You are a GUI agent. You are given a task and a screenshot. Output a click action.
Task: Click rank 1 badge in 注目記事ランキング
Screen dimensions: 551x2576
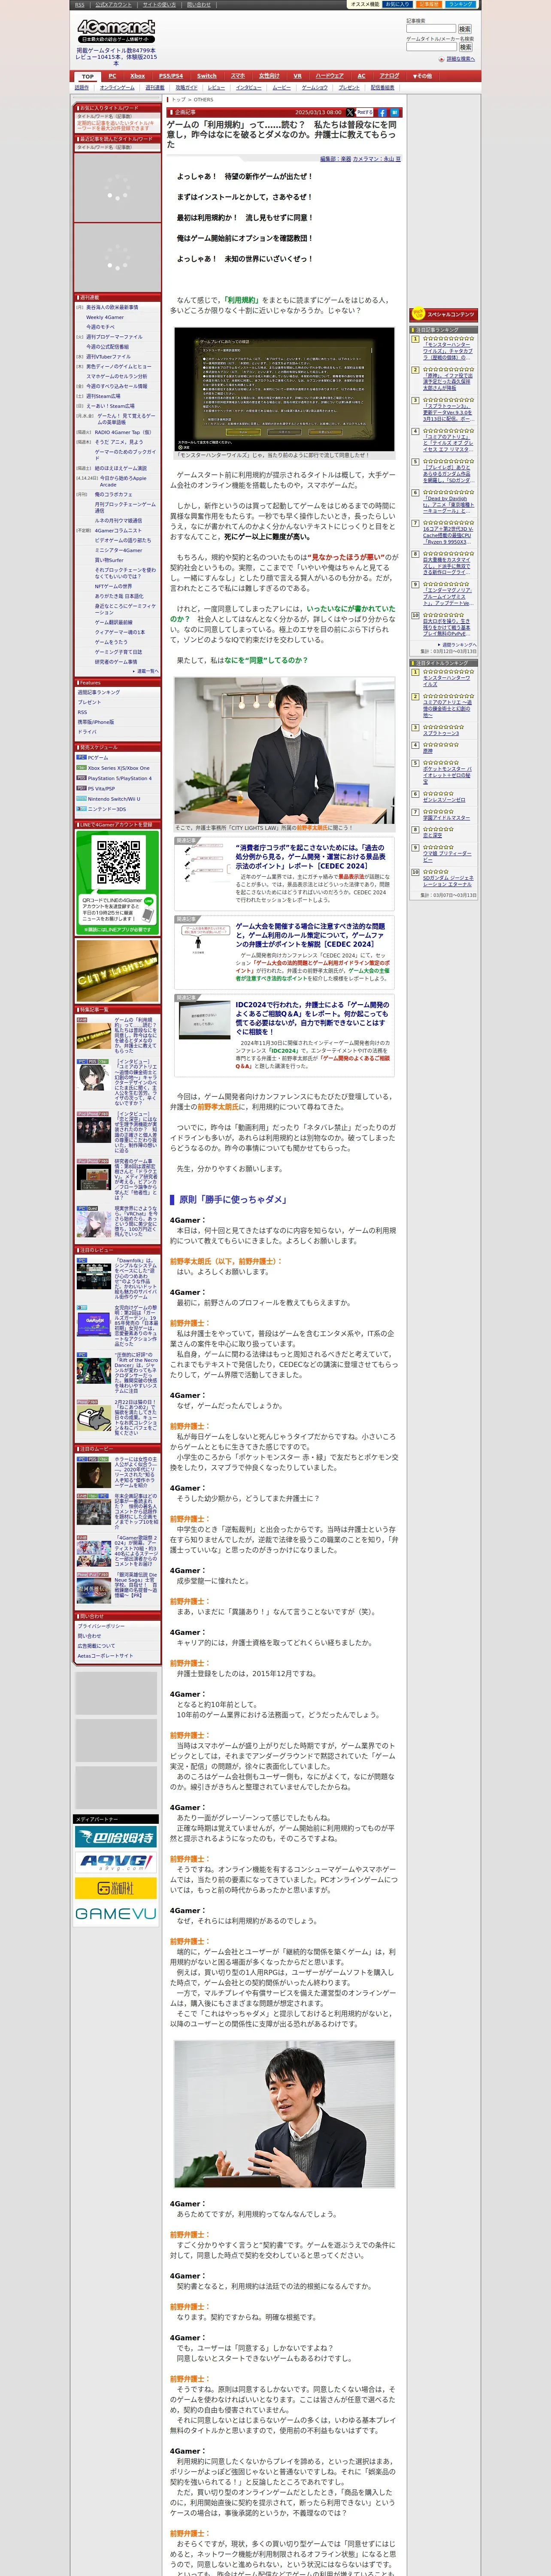click(416, 339)
